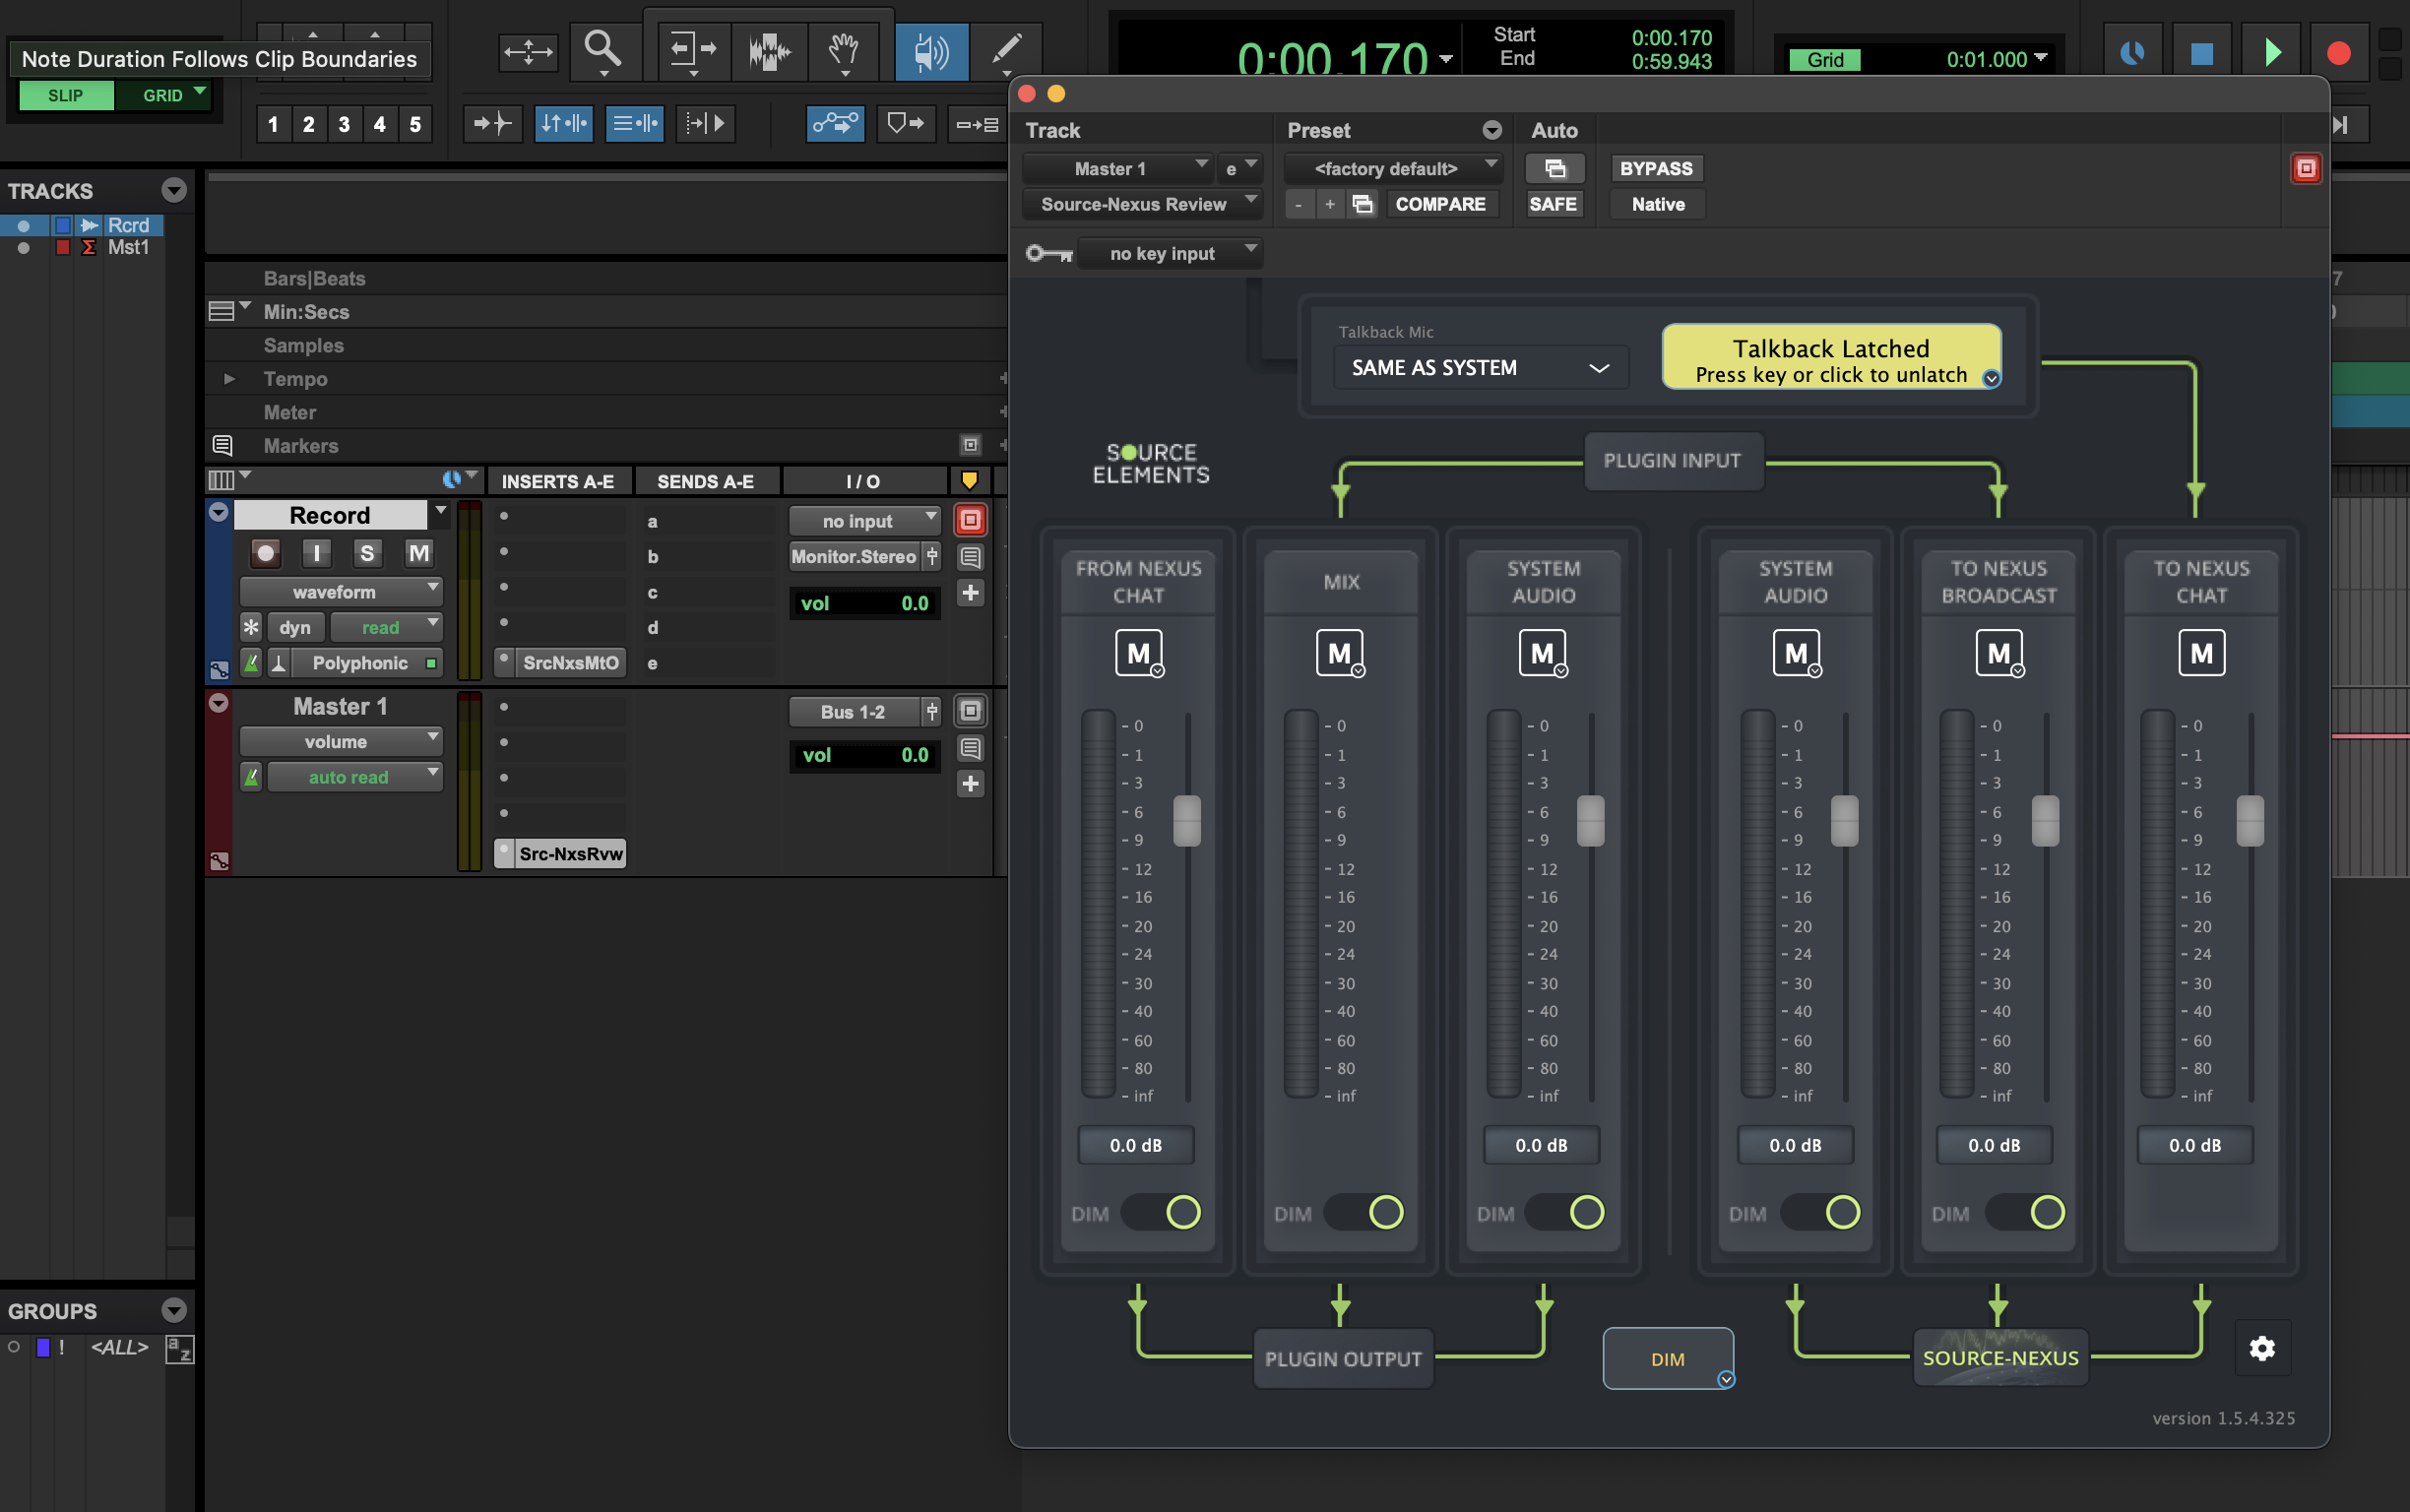Recall zoom preset 3
This screenshot has height=1512, width=2410.
click(x=344, y=124)
